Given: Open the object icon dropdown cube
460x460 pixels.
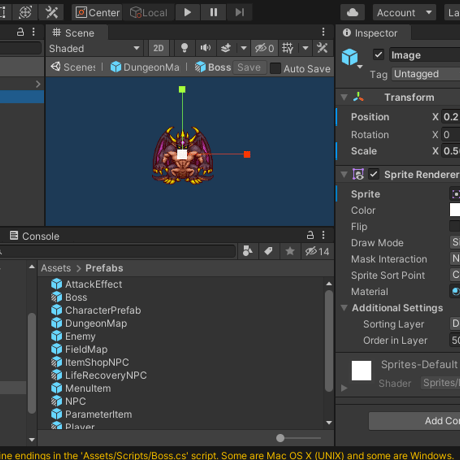Looking at the screenshot, I should [351, 58].
